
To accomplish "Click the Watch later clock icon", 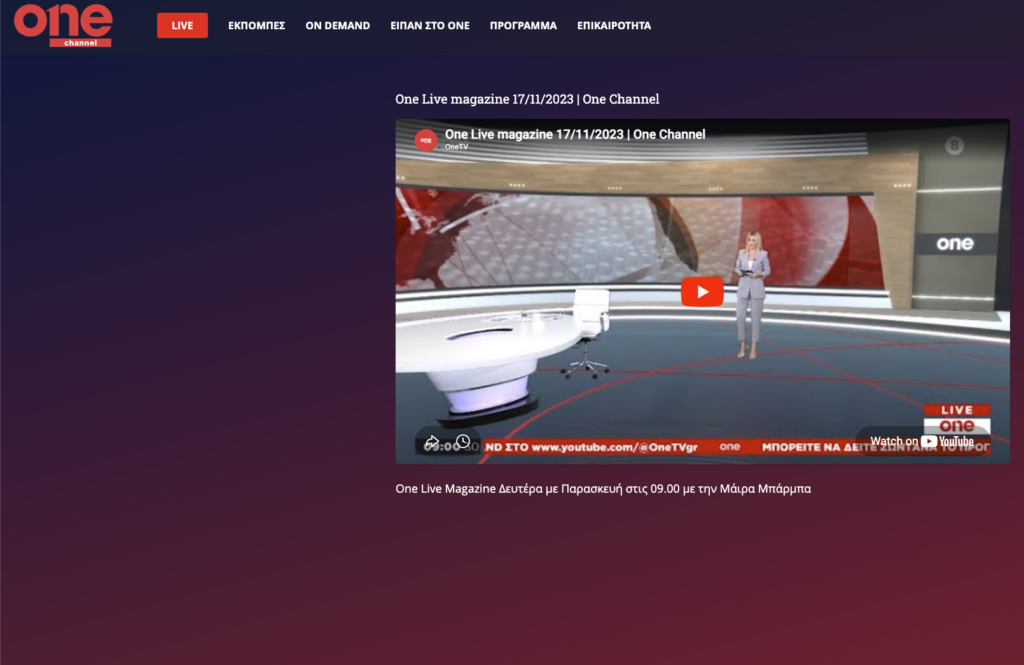I will [x=463, y=442].
